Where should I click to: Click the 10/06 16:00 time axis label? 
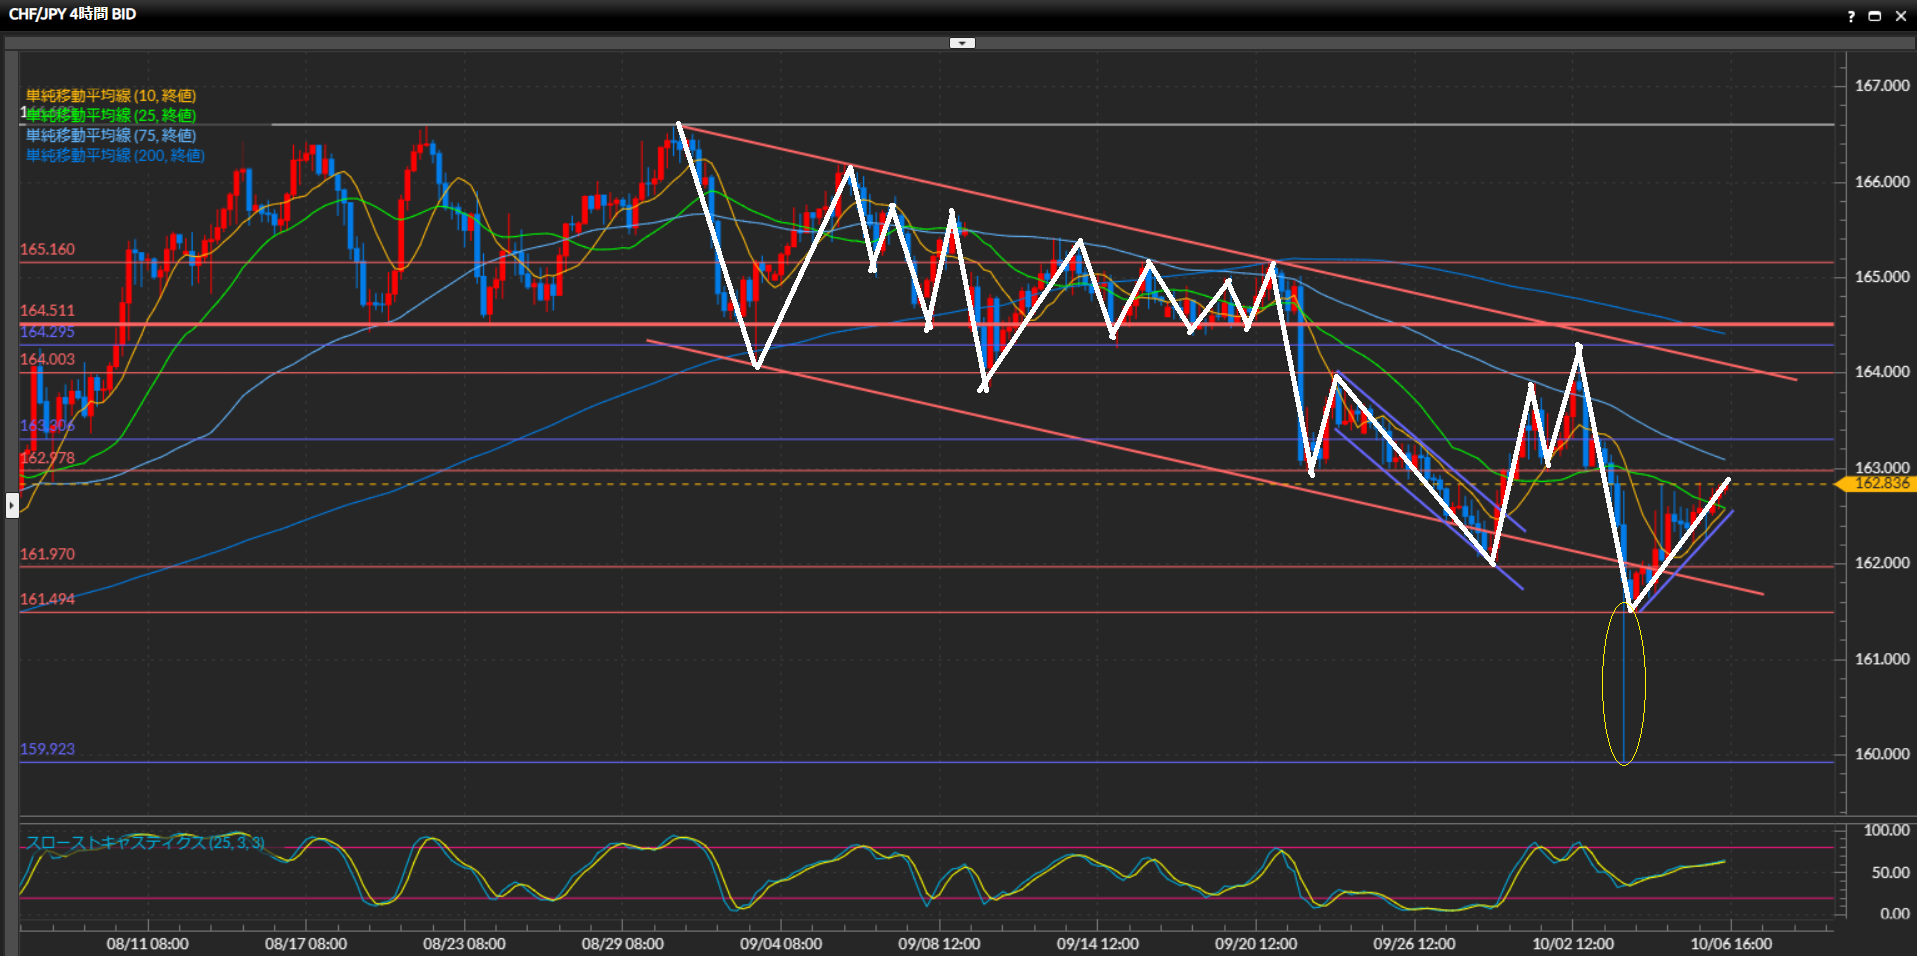1731,944
